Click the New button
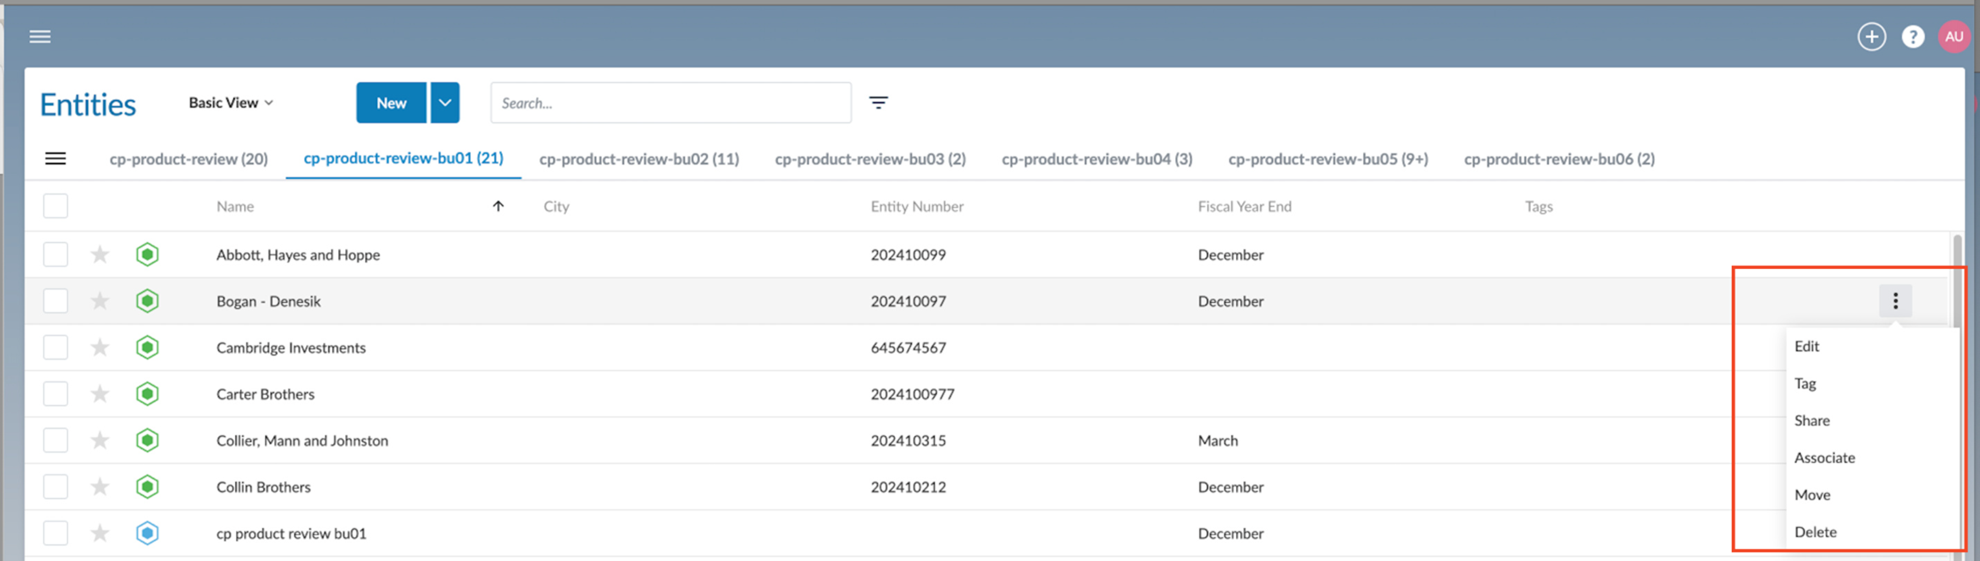 (391, 103)
